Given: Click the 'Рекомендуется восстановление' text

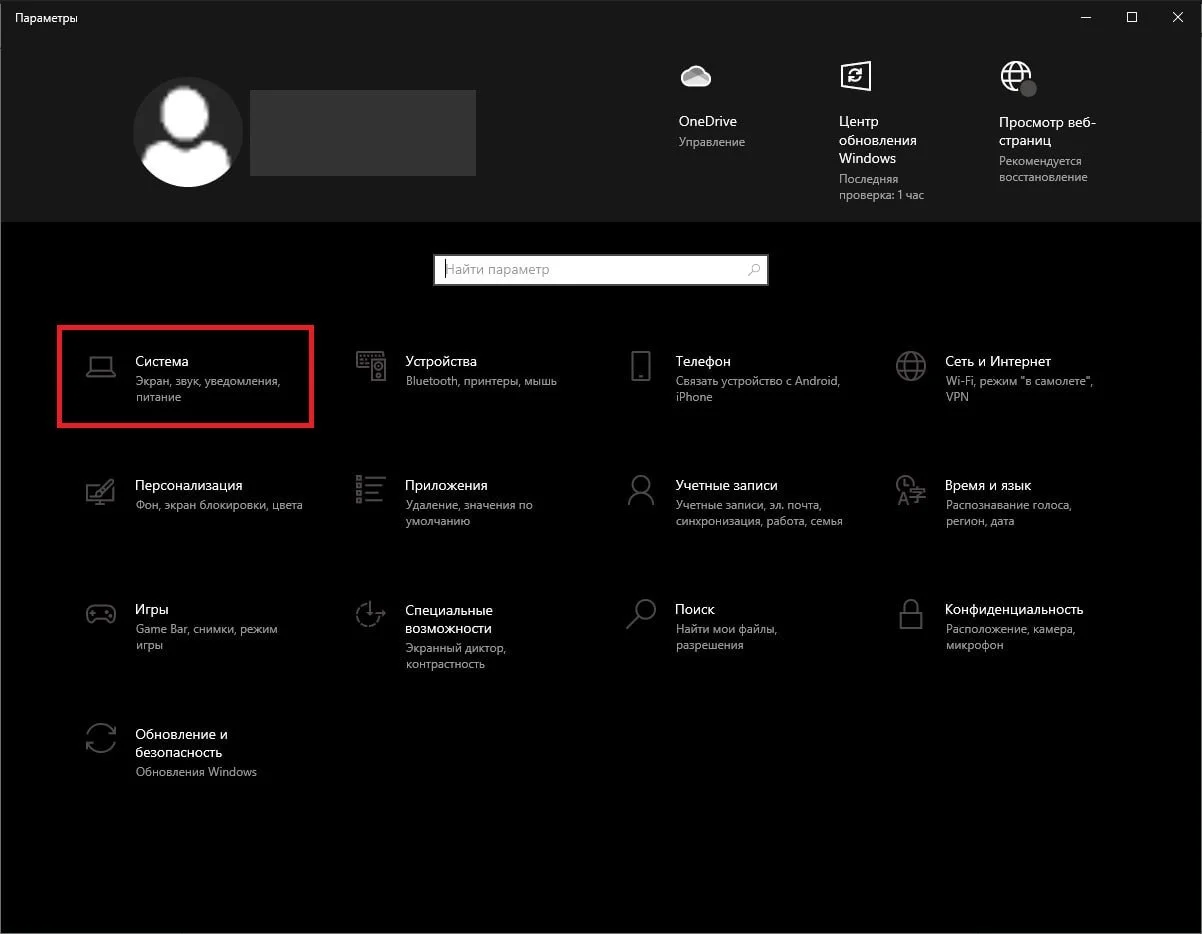Looking at the screenshot, I should tap(1043, 169).
